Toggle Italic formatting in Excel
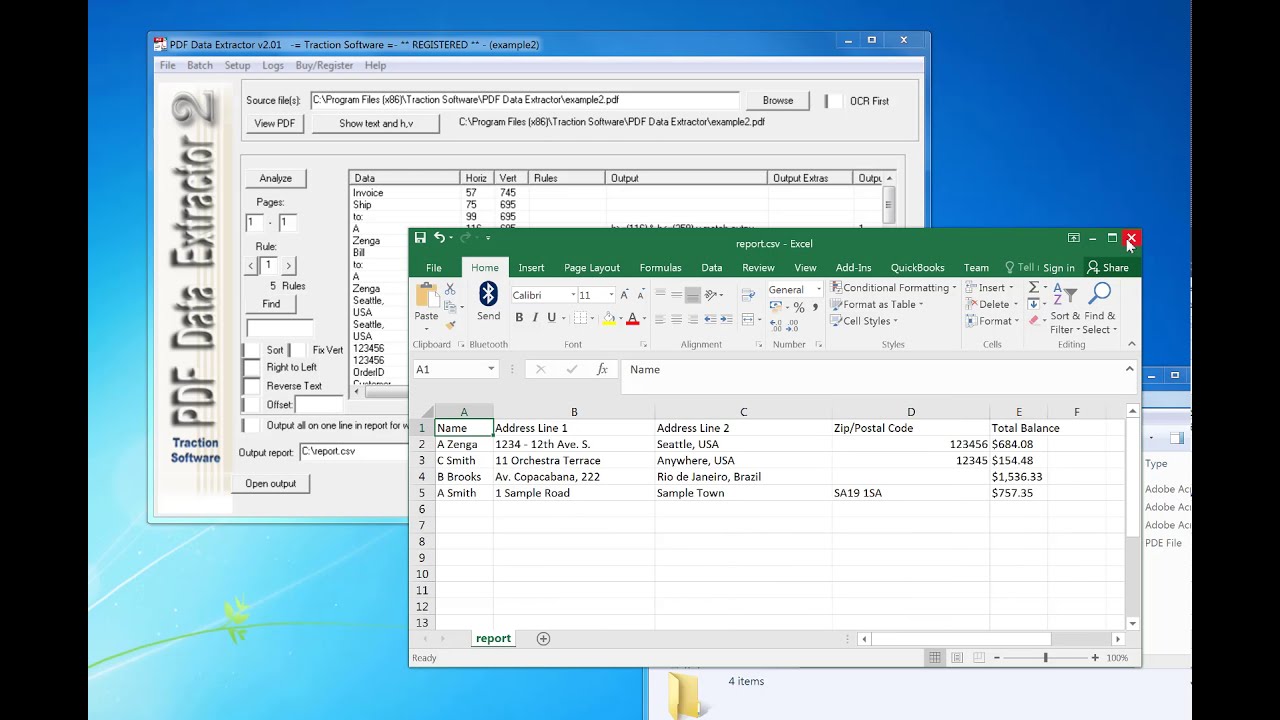Screen dimensions: 1280x720 pyautogui.click(x=535, y=318)
